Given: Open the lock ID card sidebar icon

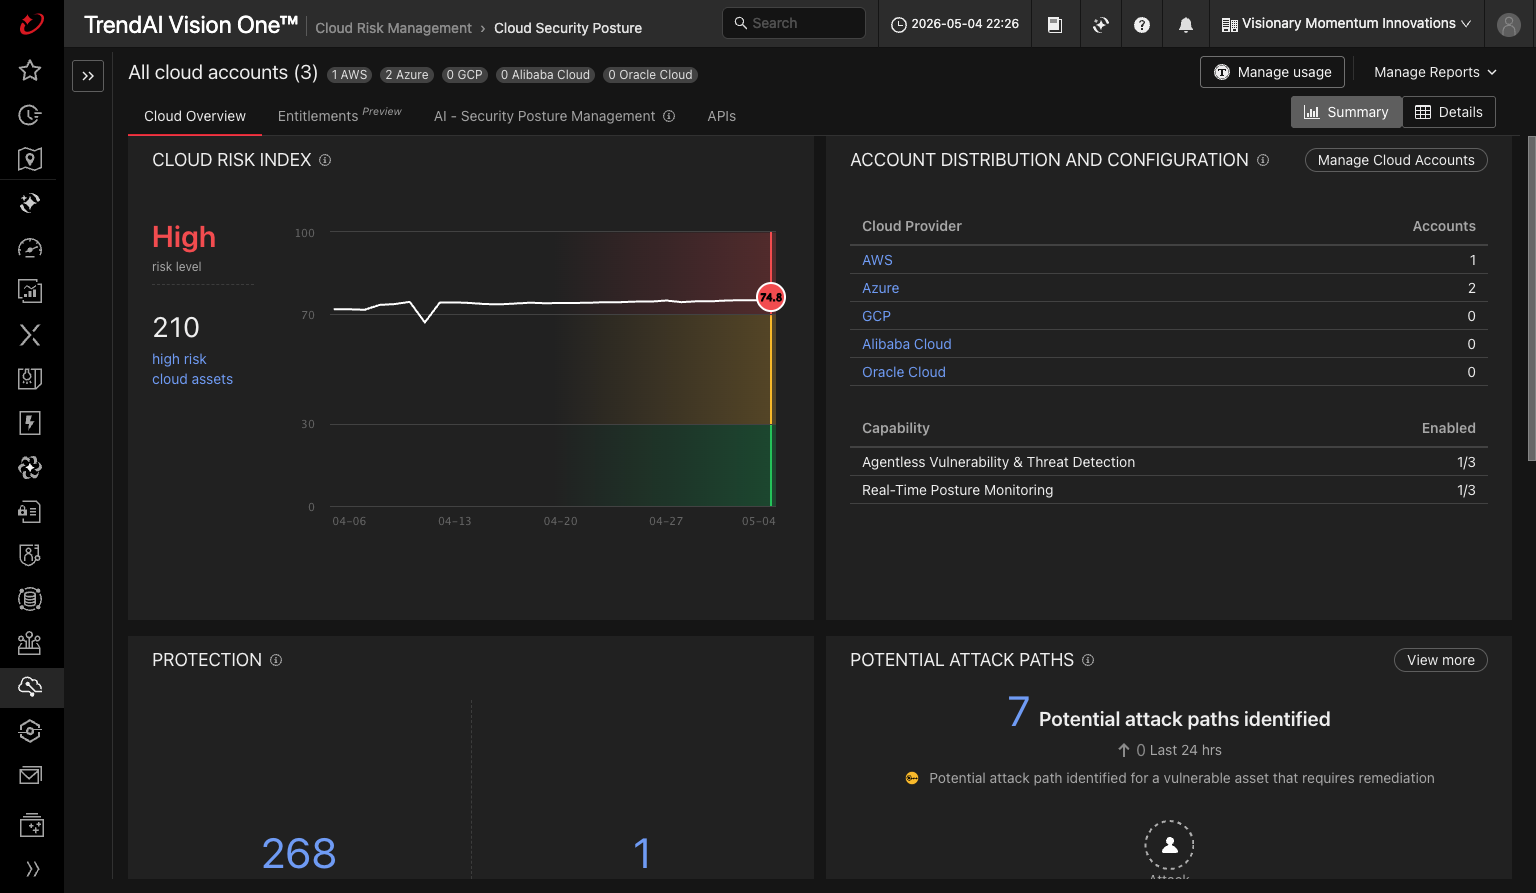Looking at the screenshot, I should (x=30, y=511).
